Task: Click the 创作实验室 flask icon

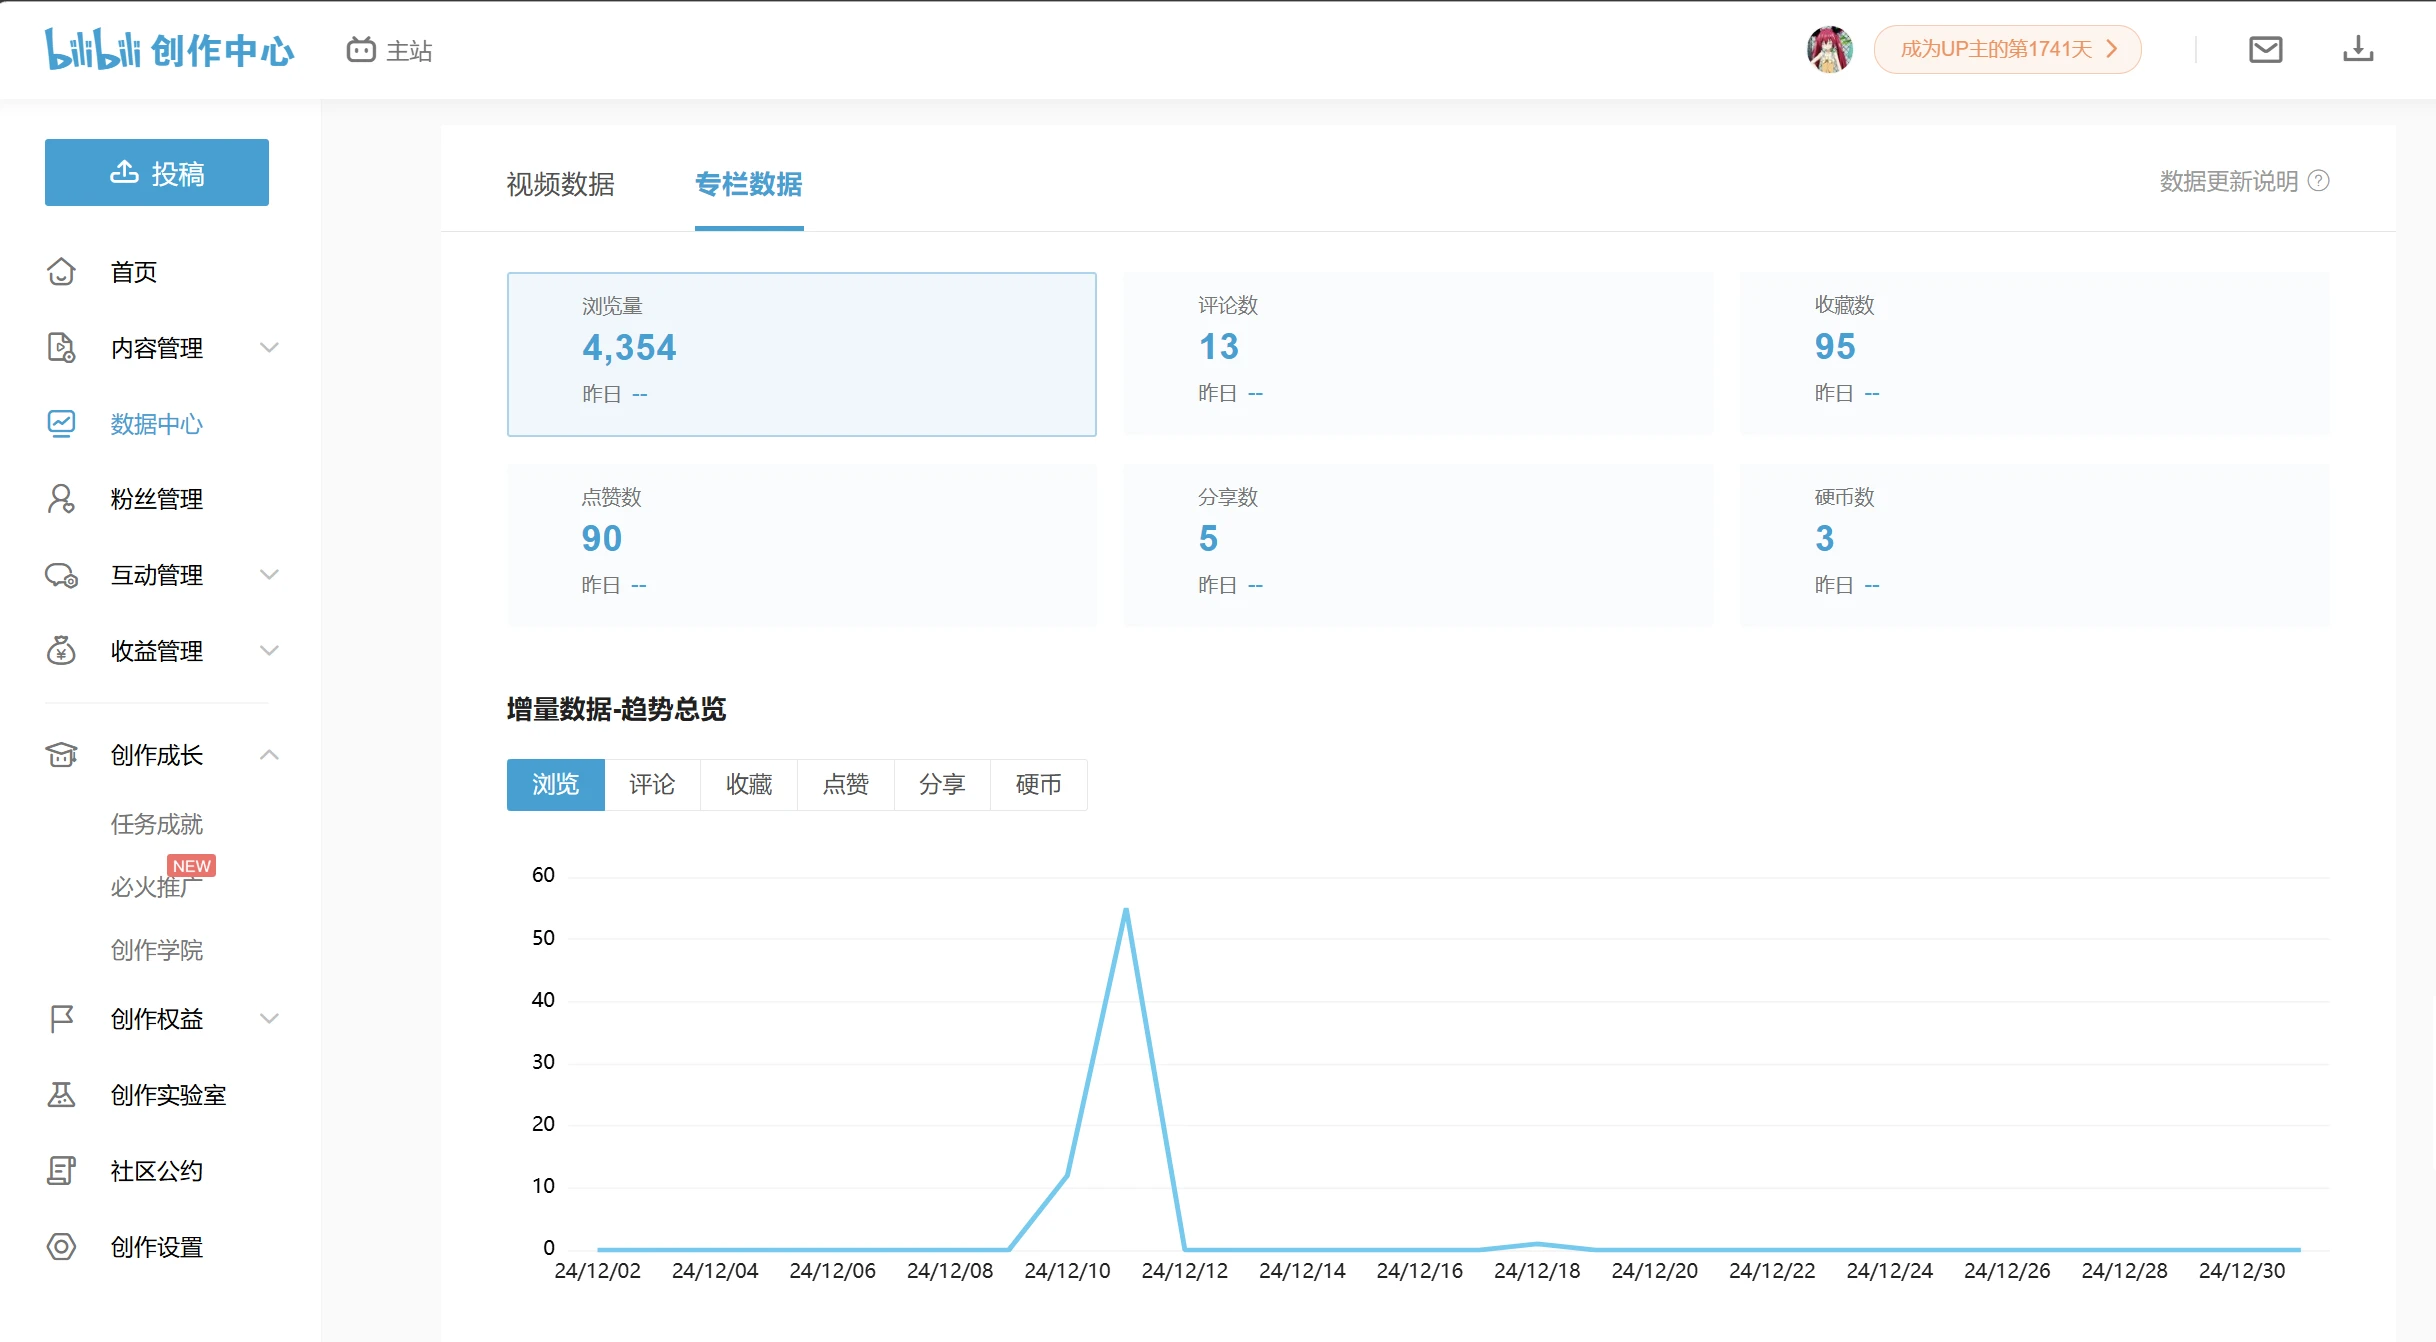Action: pos(61,1095)
